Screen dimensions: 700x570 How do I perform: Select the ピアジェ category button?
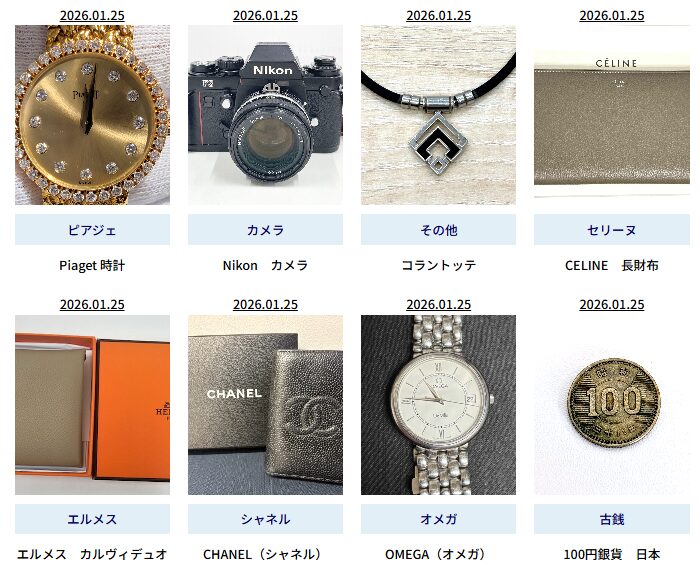tap(92, 229)
